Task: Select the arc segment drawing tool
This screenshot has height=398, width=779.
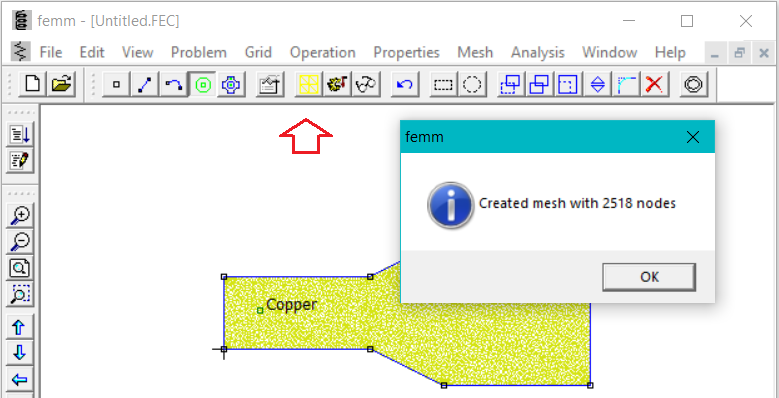Action: 173,84
